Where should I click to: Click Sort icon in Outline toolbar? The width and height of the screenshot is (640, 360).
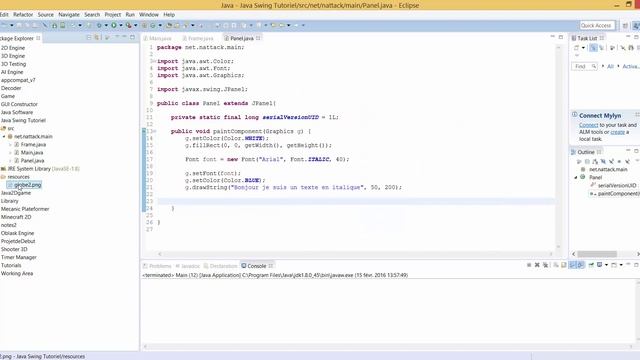595,161
